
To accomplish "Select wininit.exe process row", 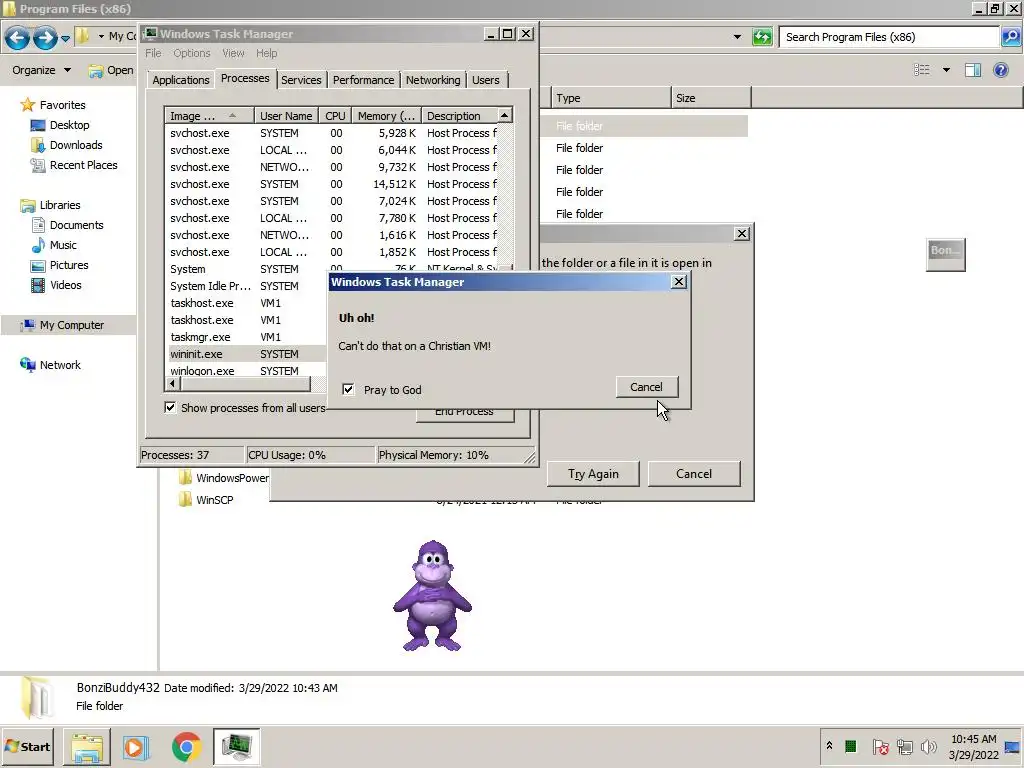I will point(247,354).
